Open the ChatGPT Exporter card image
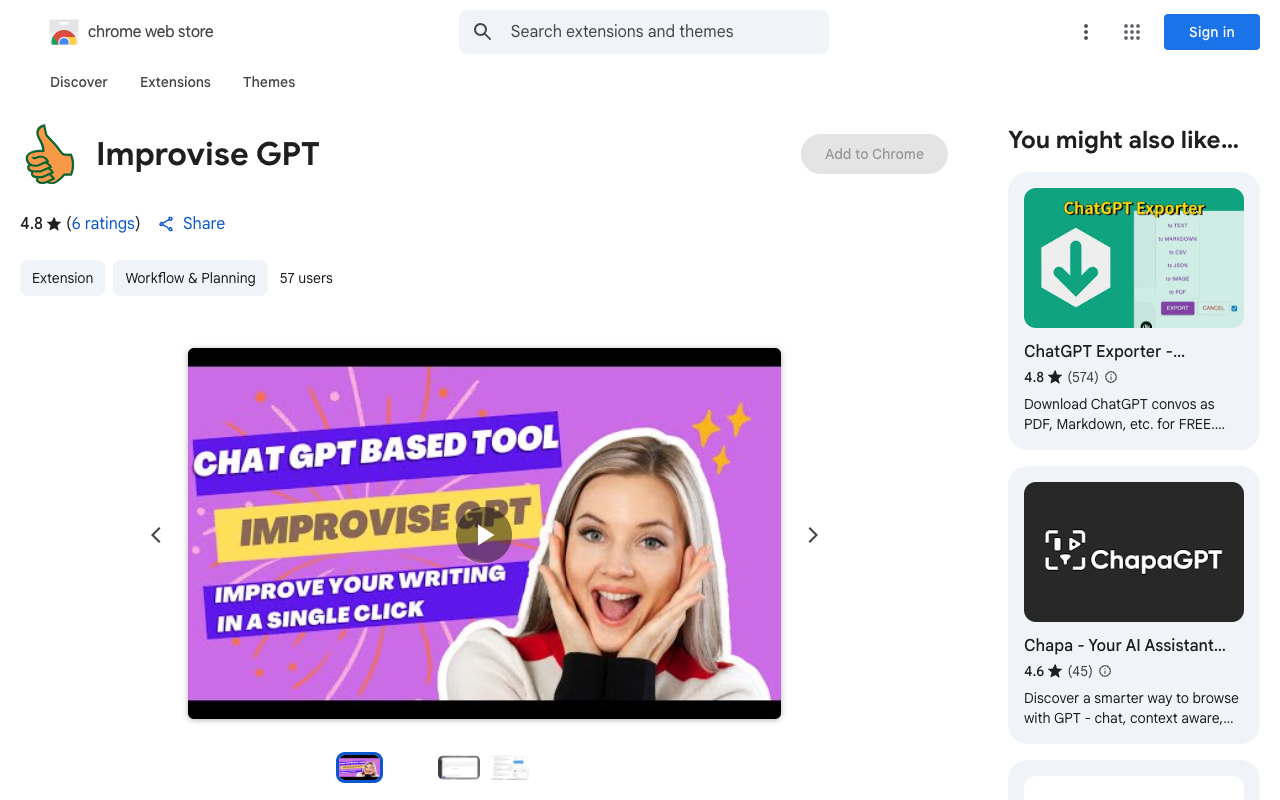This screenshot has width=1280, height=800. coord(1134,258)
